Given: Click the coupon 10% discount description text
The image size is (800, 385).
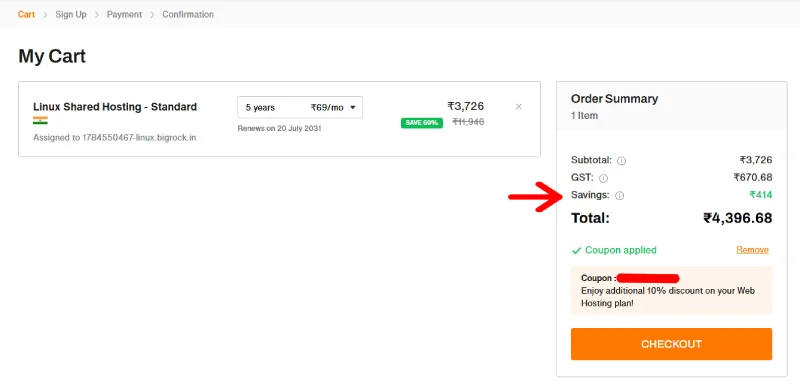Looking at the screenshot, I should point(668,297).
